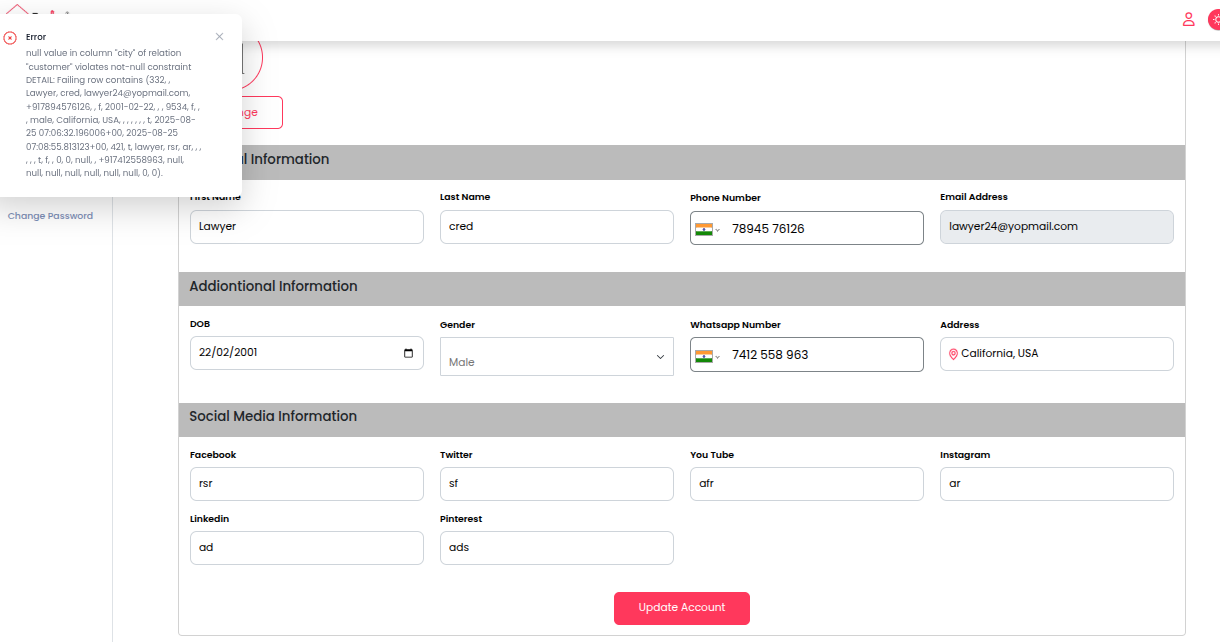This screenshot has width=1220, height=642.
Task: Focus the Last Name field
Action: click(x=556, y=227)
